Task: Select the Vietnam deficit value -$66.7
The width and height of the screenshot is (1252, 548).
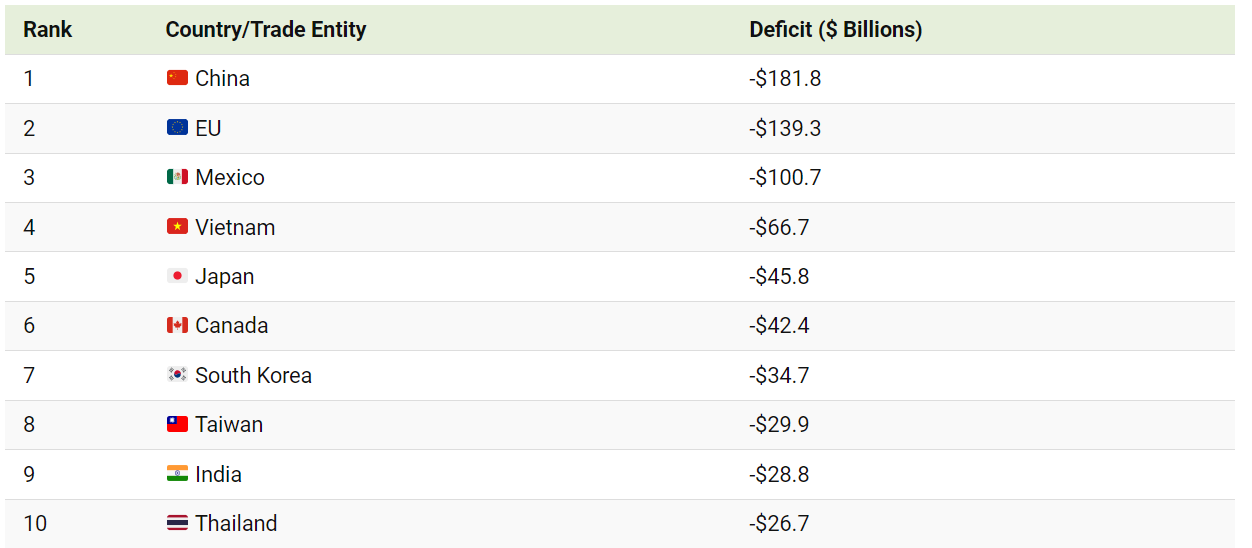Action: point(779,227)
